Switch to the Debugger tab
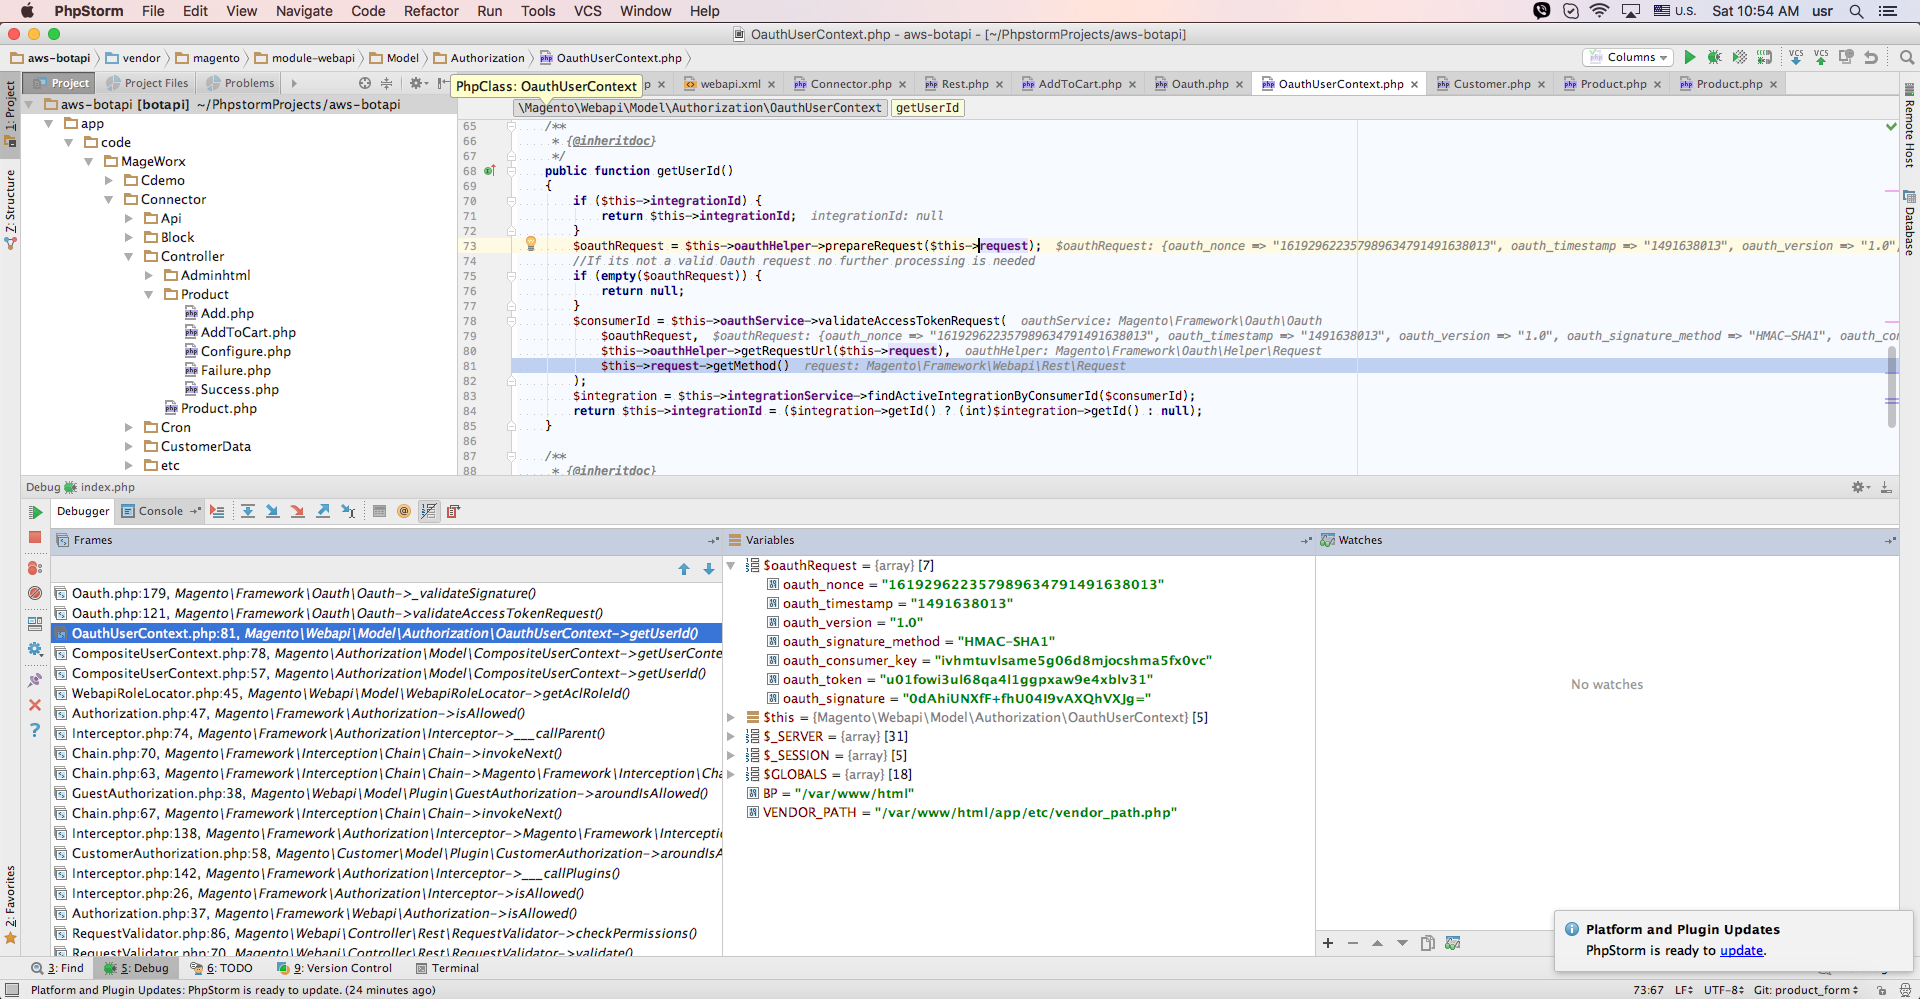Viewport: 1920px width, 999px height. (83, 511)
